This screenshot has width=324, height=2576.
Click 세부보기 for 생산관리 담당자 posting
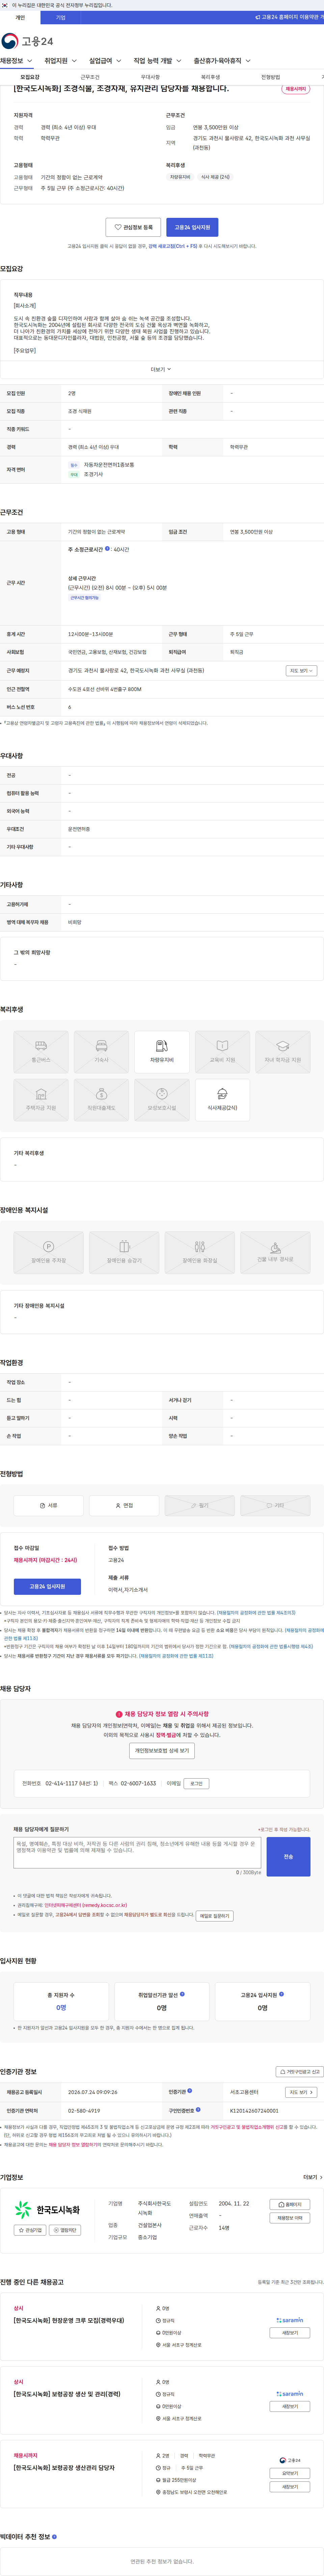(x=290, y=2487)
